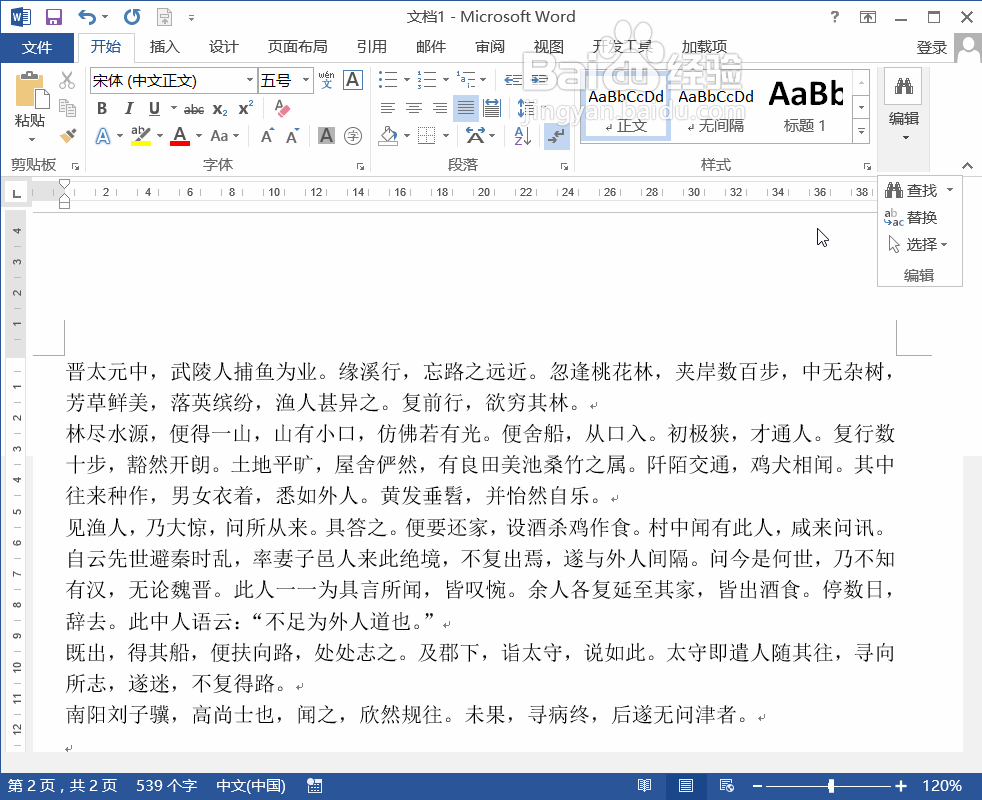Clear all formatting with eraser icon
This screenshot has height=800, width=982.
282,108
